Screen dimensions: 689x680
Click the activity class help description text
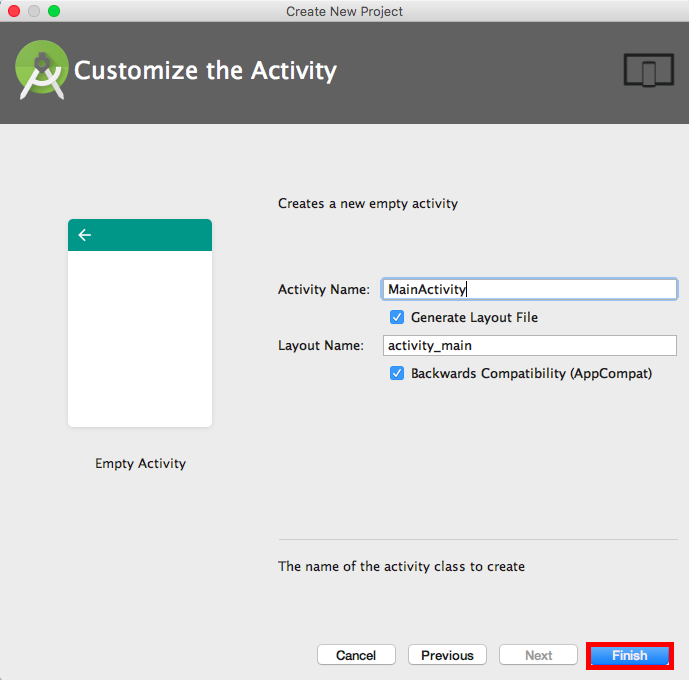click(x=401, y=566)
